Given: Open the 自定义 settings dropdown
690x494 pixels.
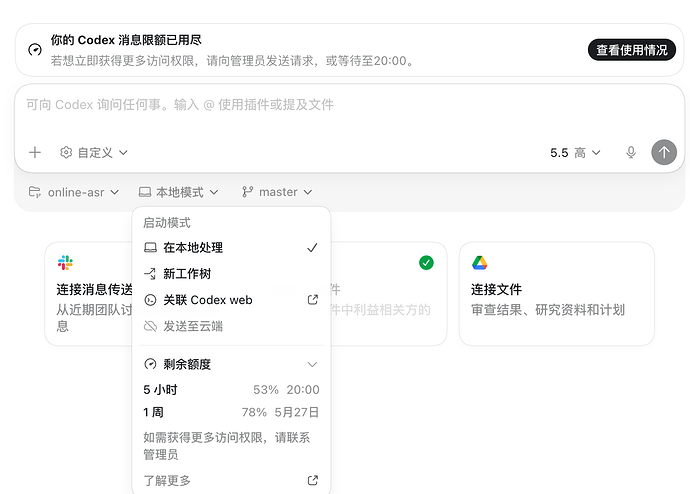Looking at the screenshot, I should point(94,153).
